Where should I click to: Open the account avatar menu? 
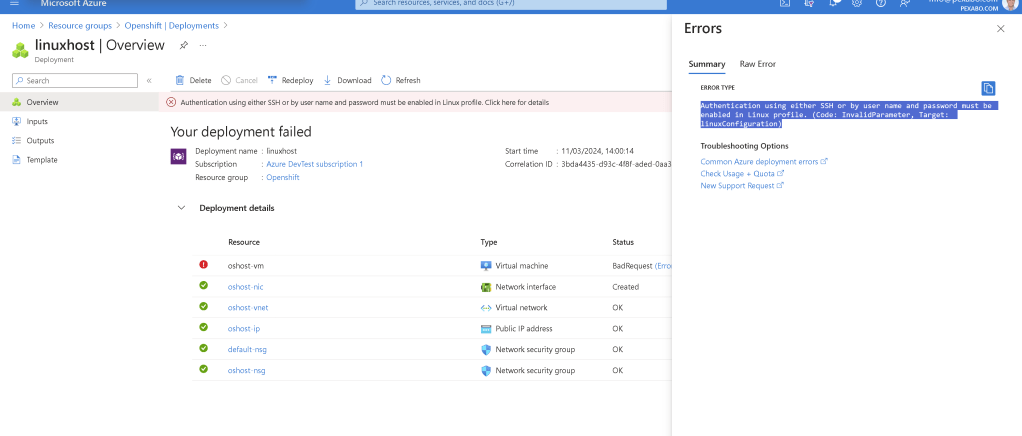1010,4
